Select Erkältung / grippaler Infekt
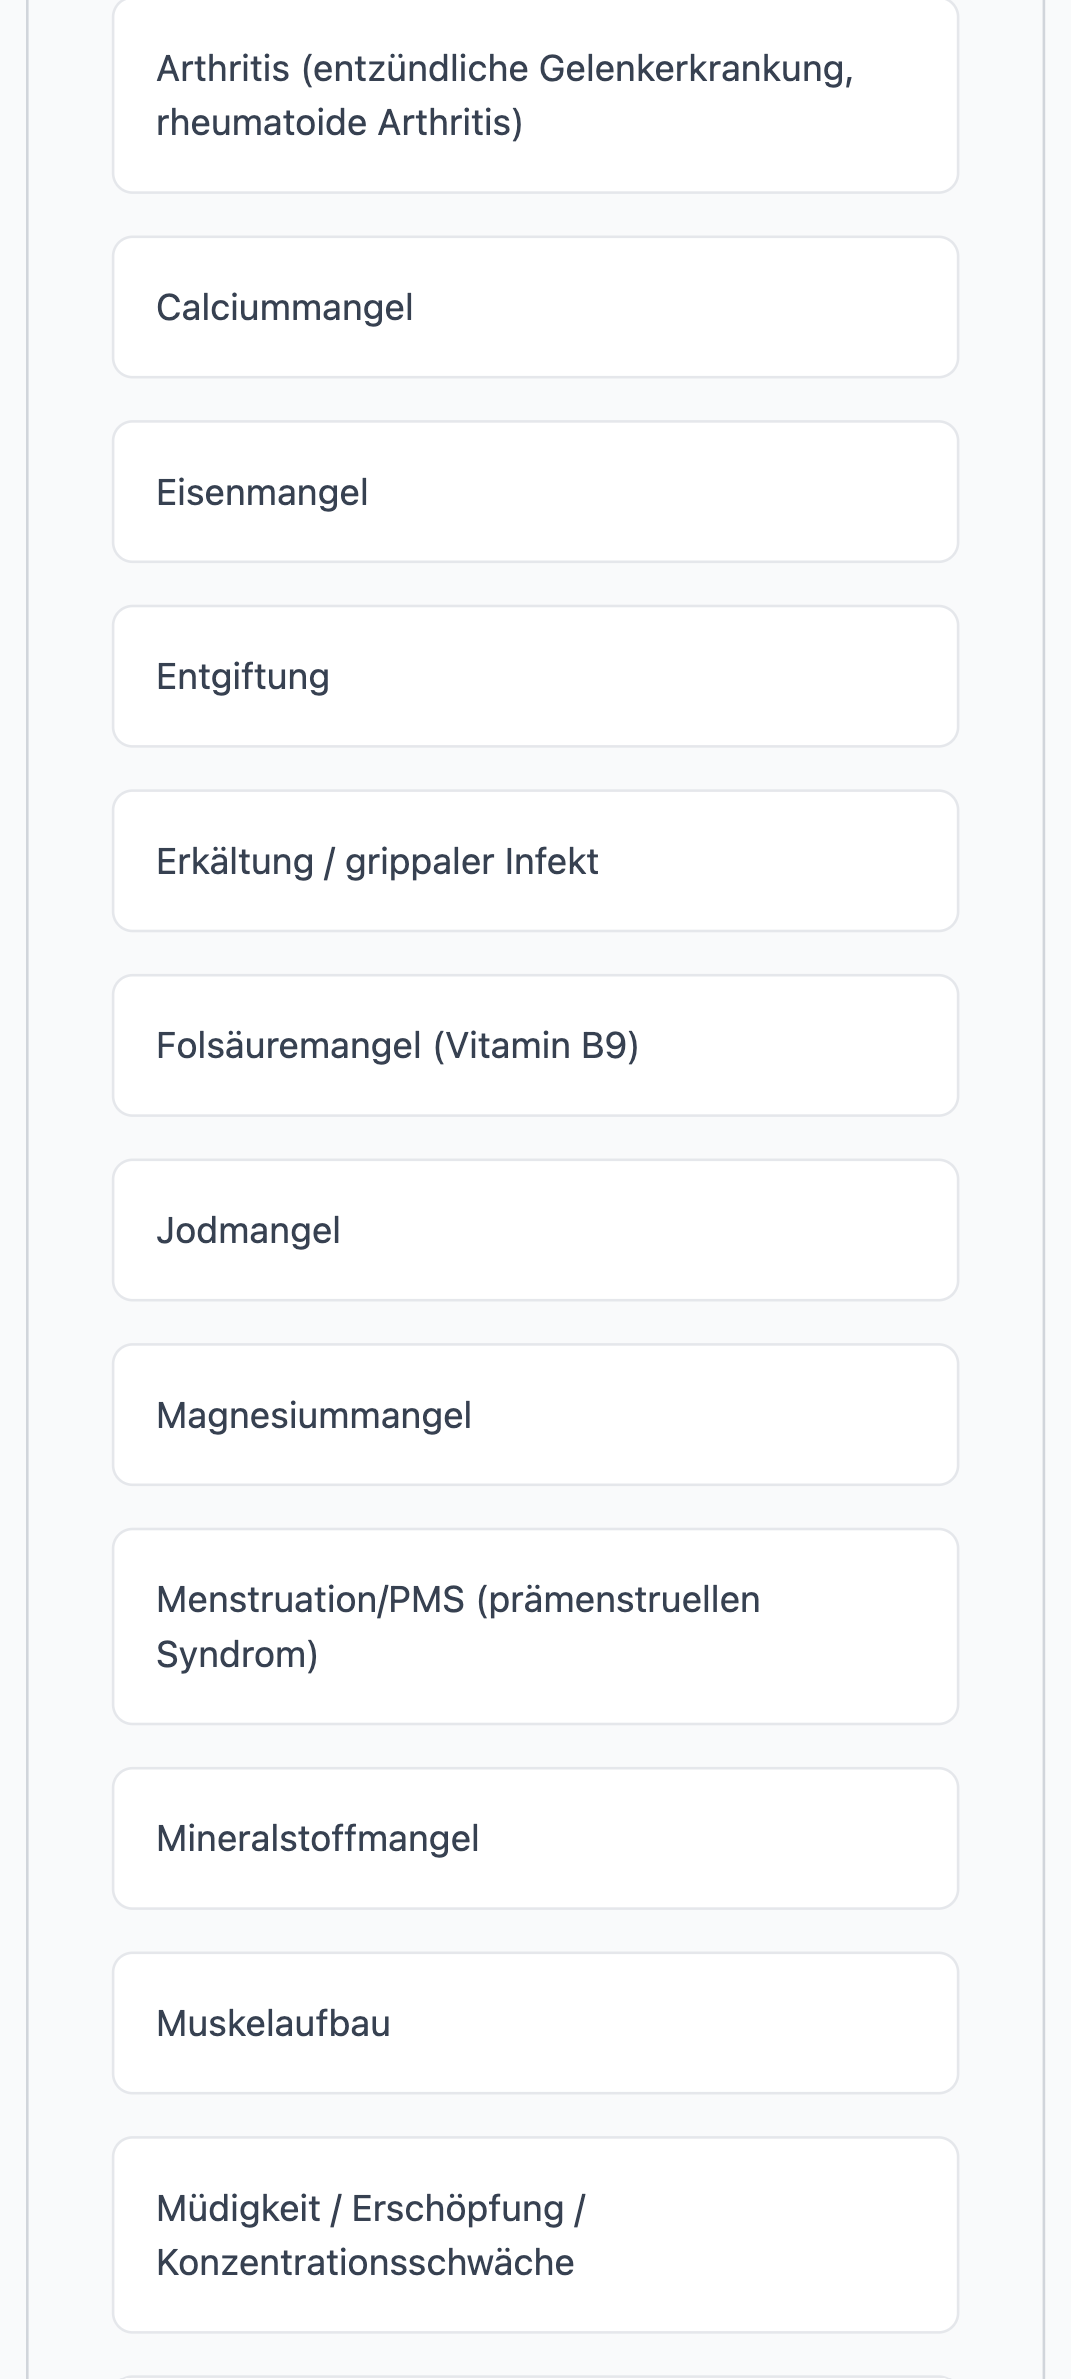1071x2379 pixels. (x=535, y=861)
